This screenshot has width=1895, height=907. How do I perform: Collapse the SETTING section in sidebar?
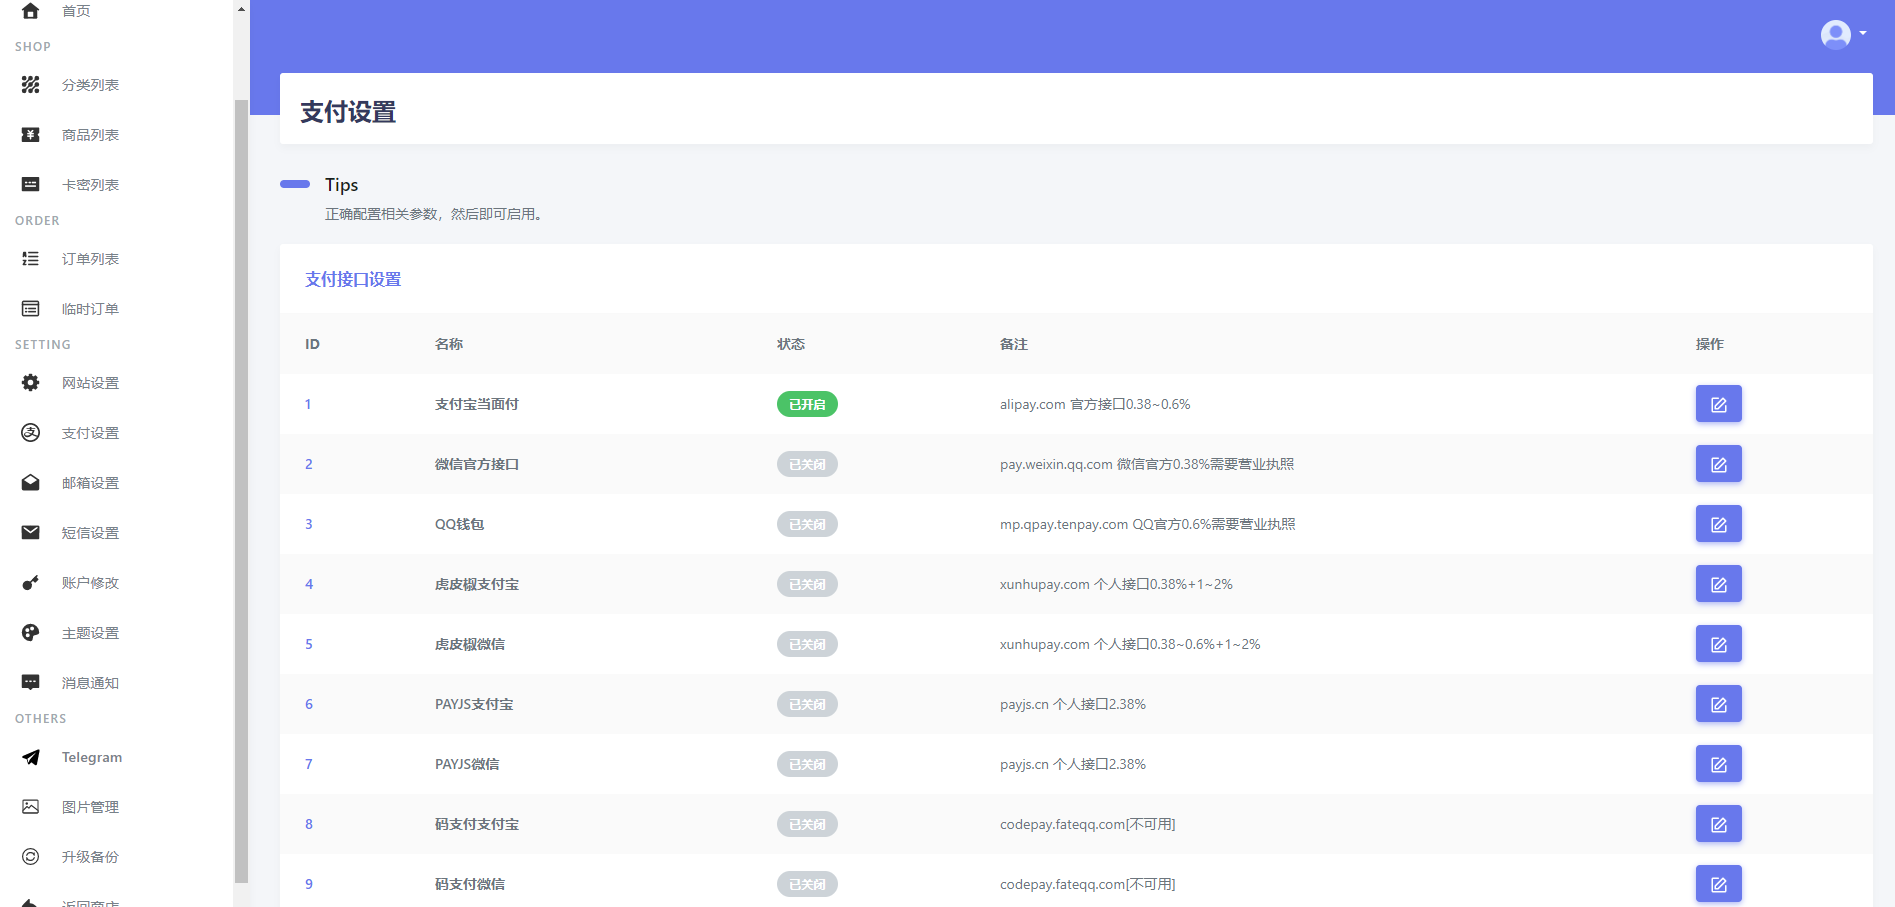[42, 344]
